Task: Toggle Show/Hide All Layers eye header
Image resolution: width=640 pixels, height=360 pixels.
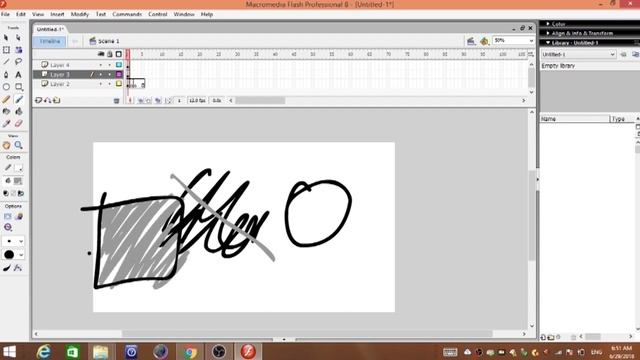Action: coord(101,54)
